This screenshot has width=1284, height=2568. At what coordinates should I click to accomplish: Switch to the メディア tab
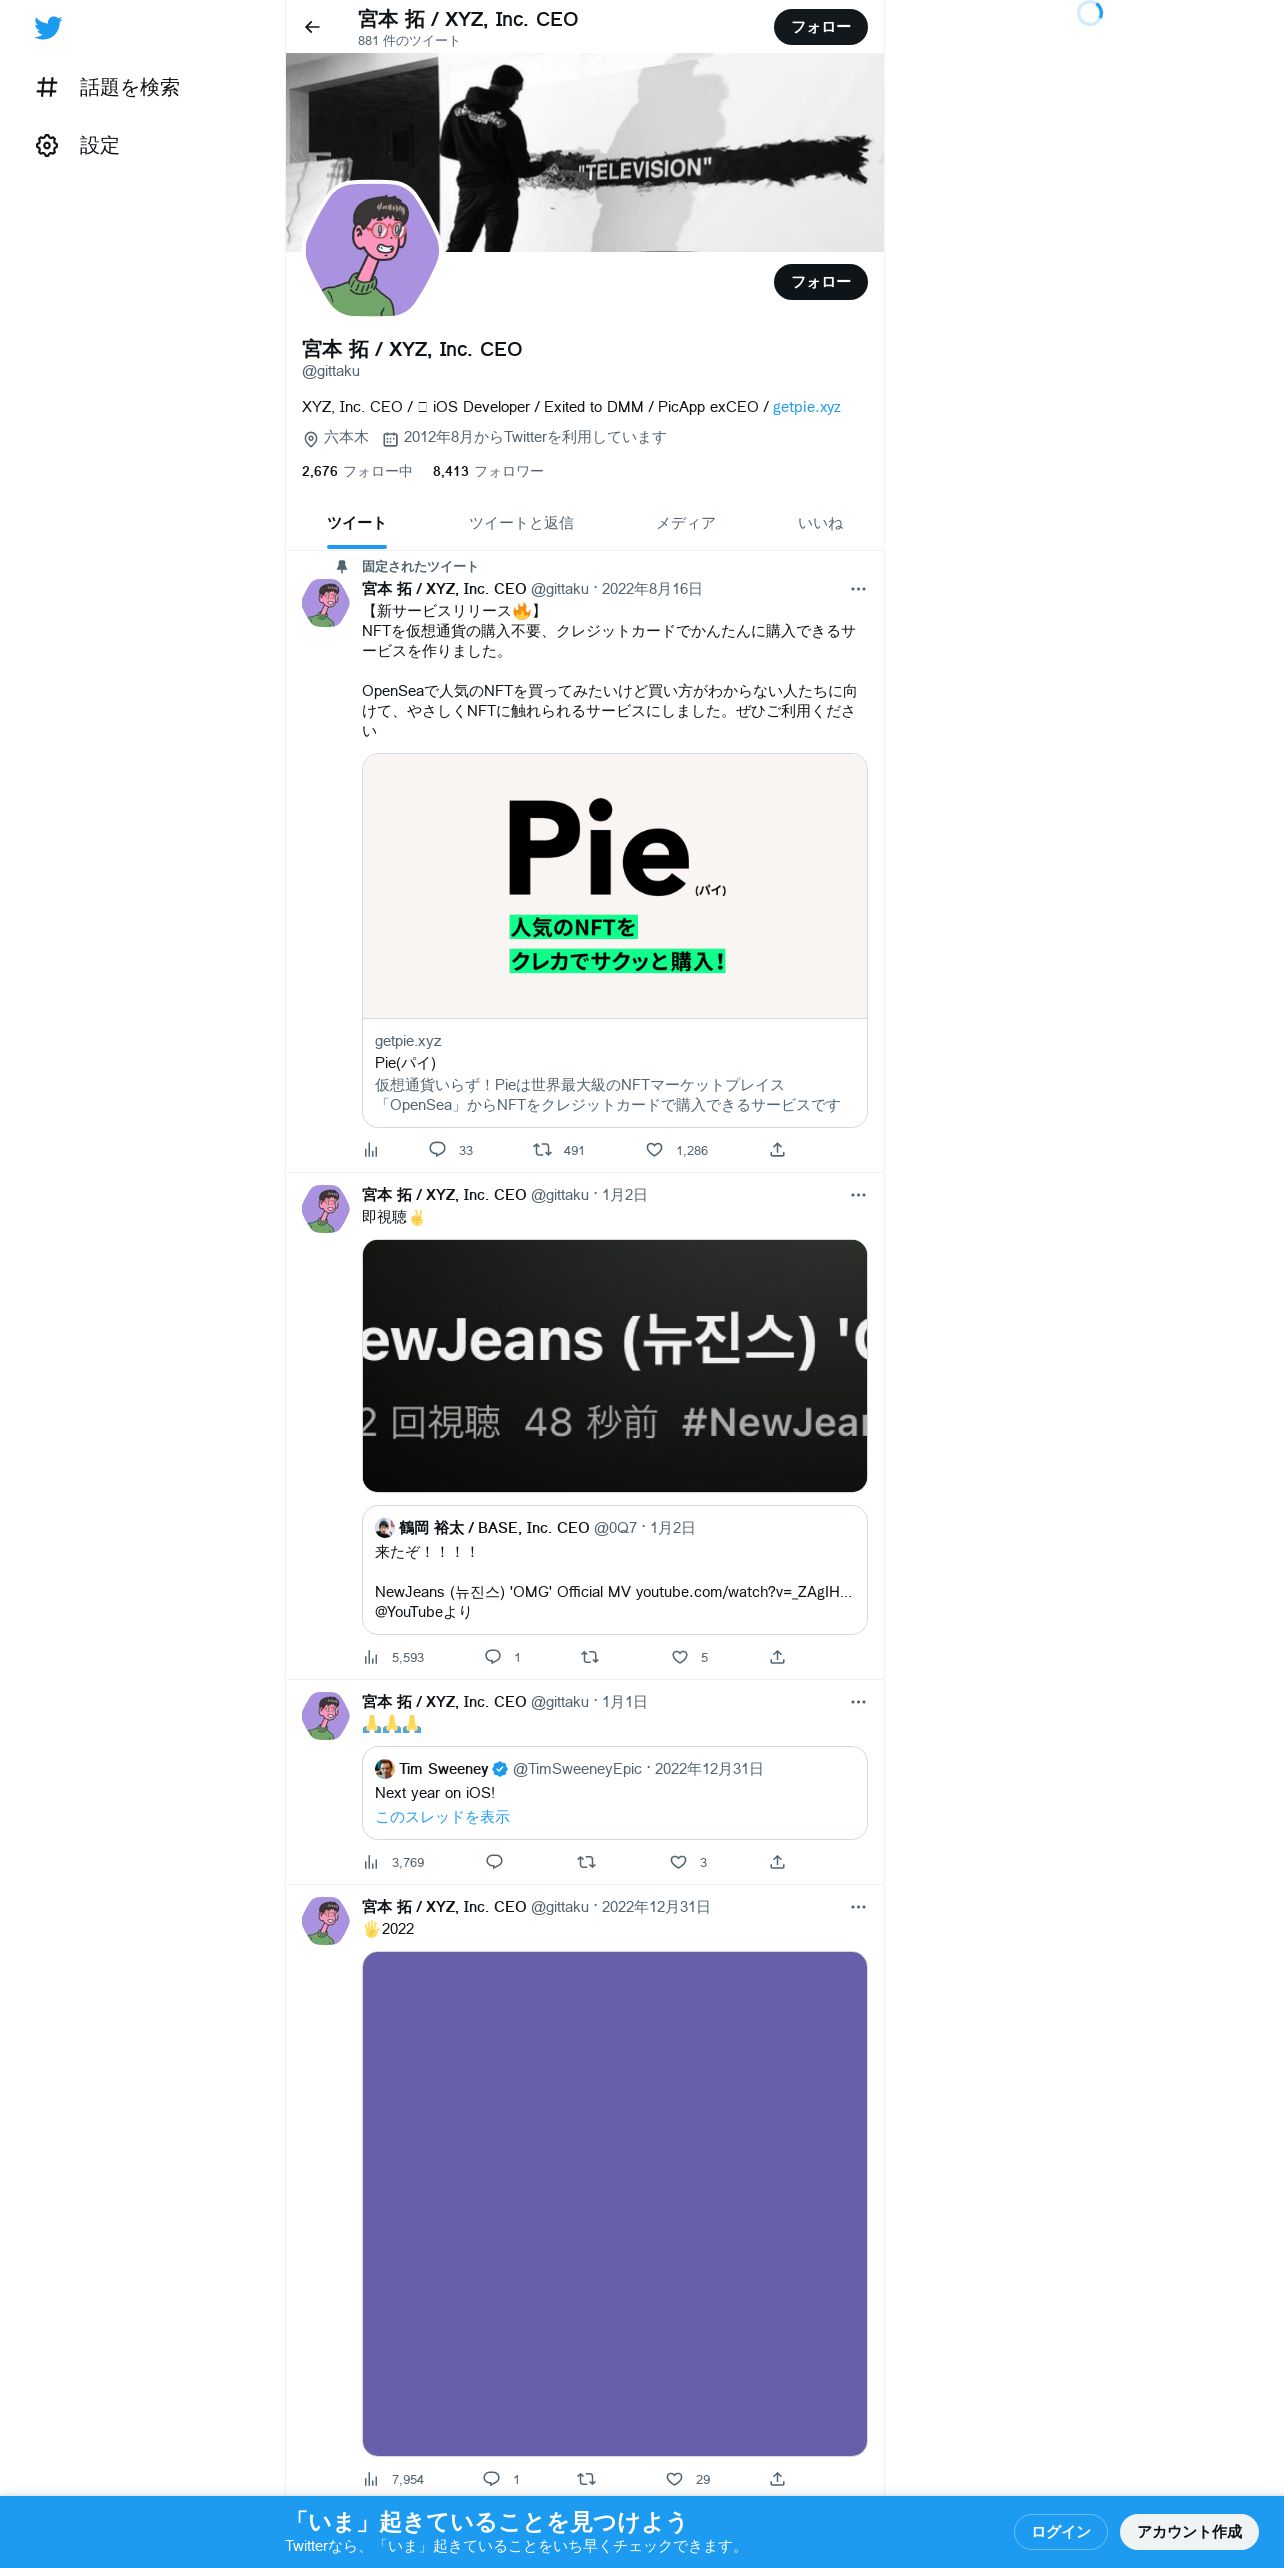[x=685, y=523]
